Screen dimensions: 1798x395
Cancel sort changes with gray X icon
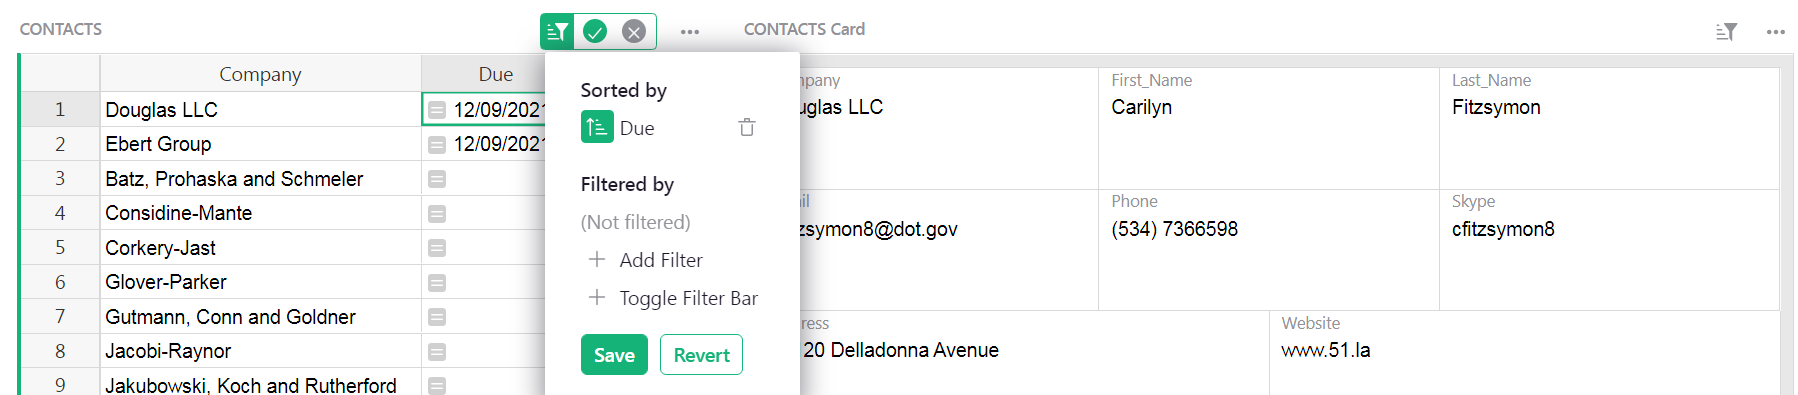[x=634, y=32]
